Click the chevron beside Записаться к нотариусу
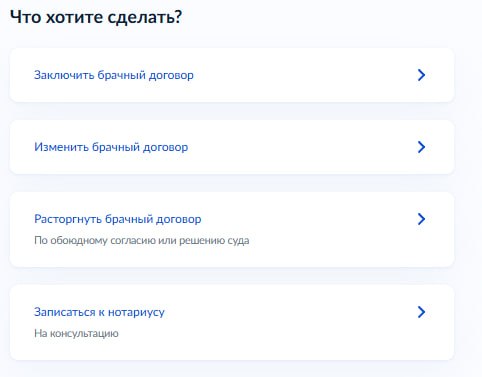Screen dimensions: 482x377 click(x=421, y=312)
